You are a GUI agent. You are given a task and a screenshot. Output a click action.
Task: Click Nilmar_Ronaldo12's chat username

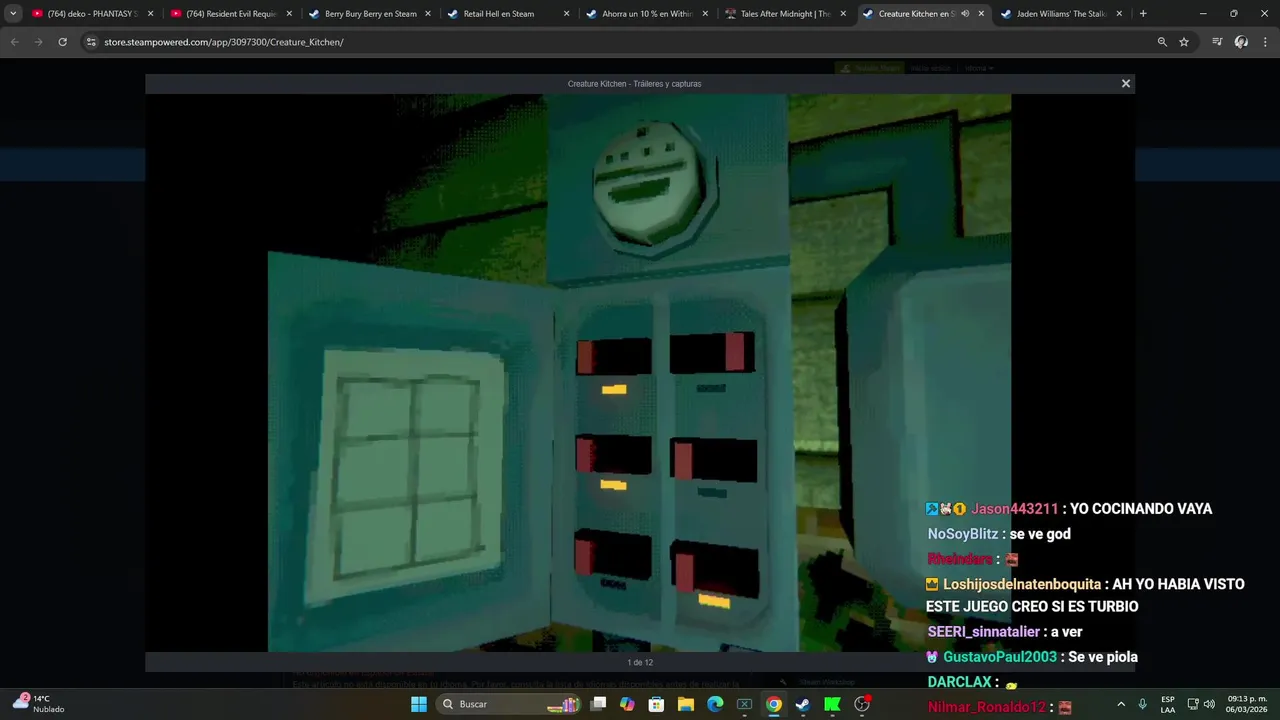[987, 707]
